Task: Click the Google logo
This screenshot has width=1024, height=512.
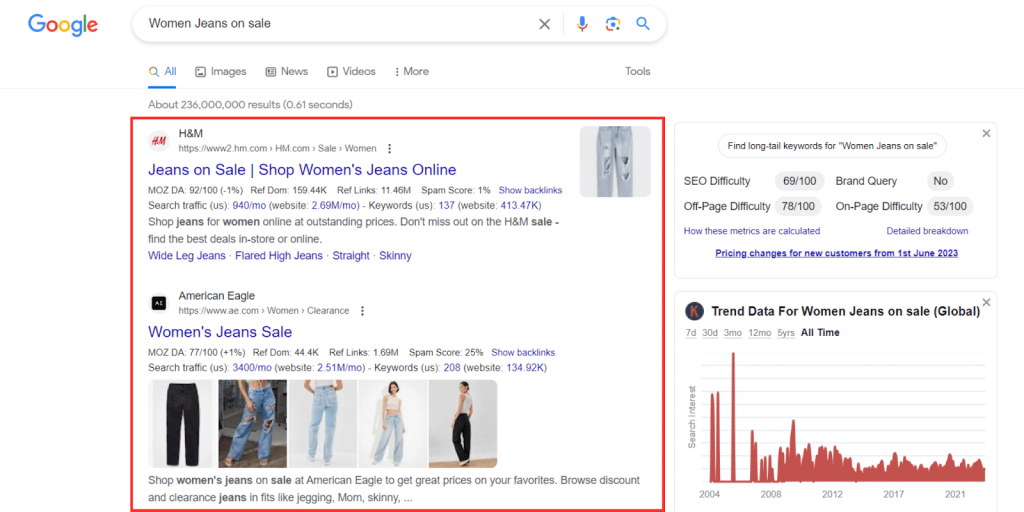Action: [63, 24]
